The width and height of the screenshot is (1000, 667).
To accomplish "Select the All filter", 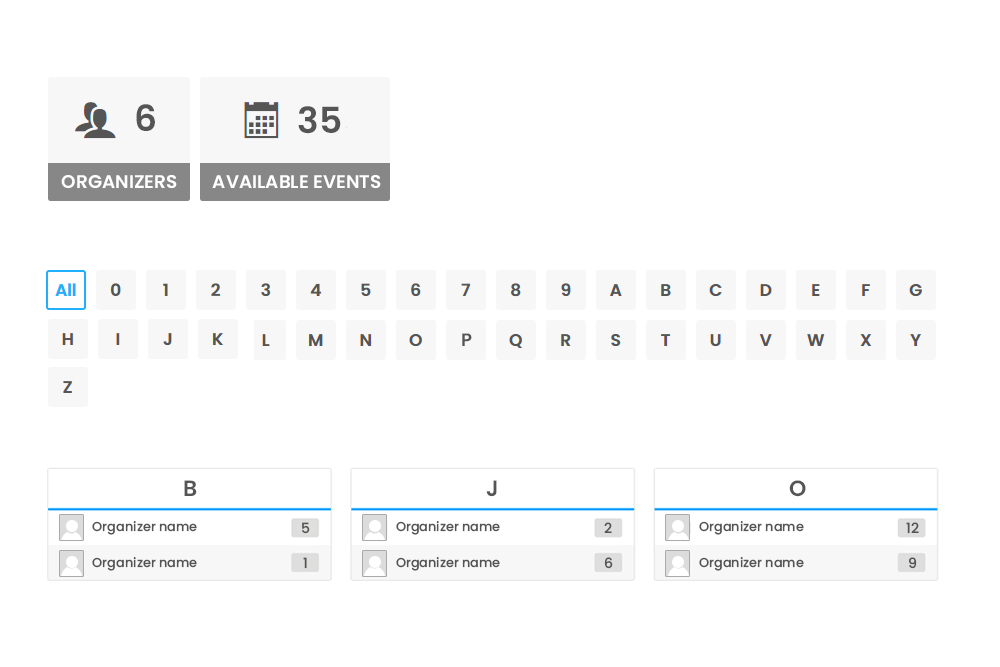I will tap(66, 290).
